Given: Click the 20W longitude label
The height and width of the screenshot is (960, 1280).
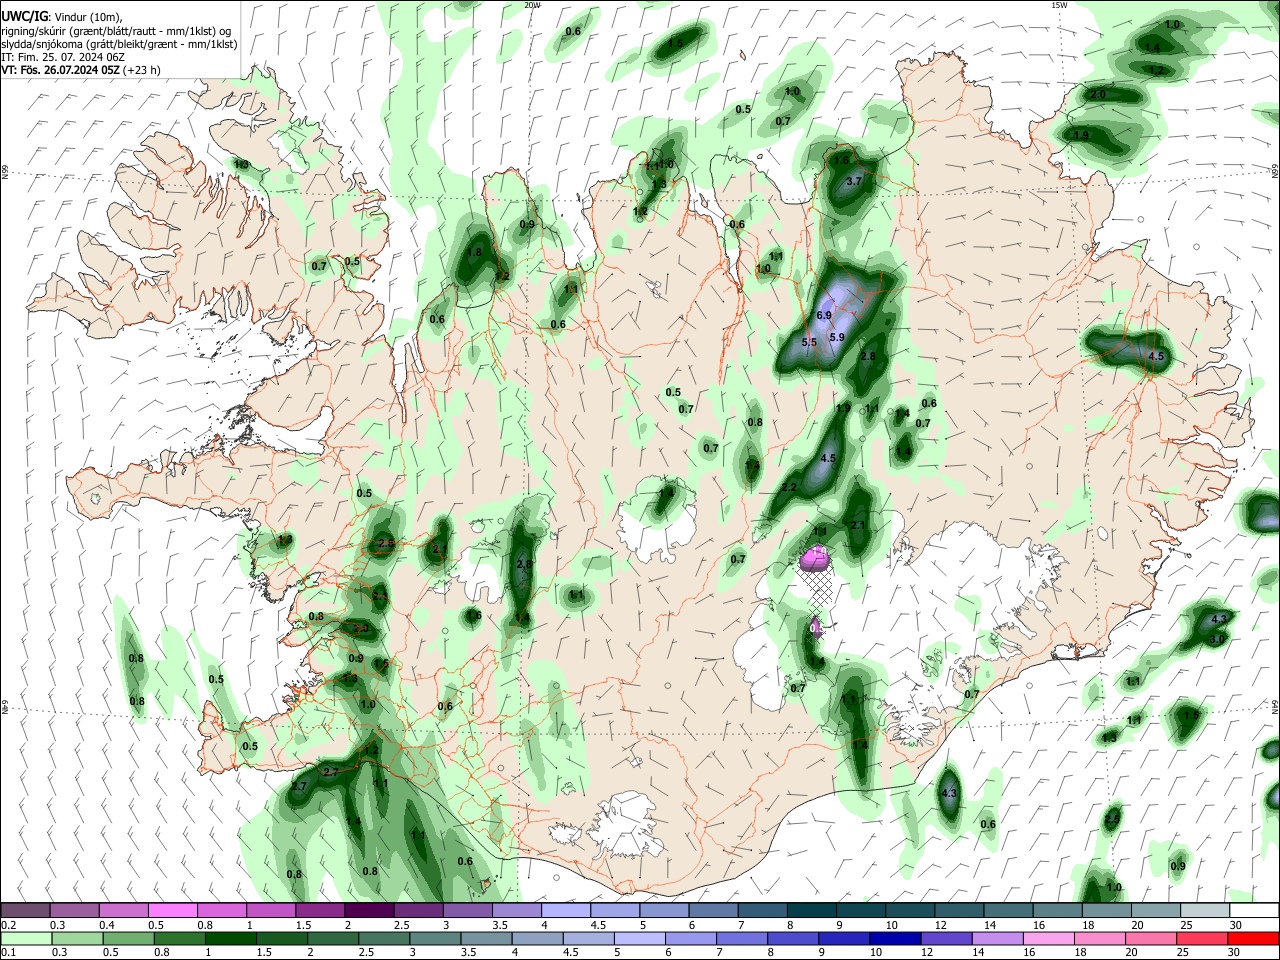Looking at the screenshot, I should [533, 5].
